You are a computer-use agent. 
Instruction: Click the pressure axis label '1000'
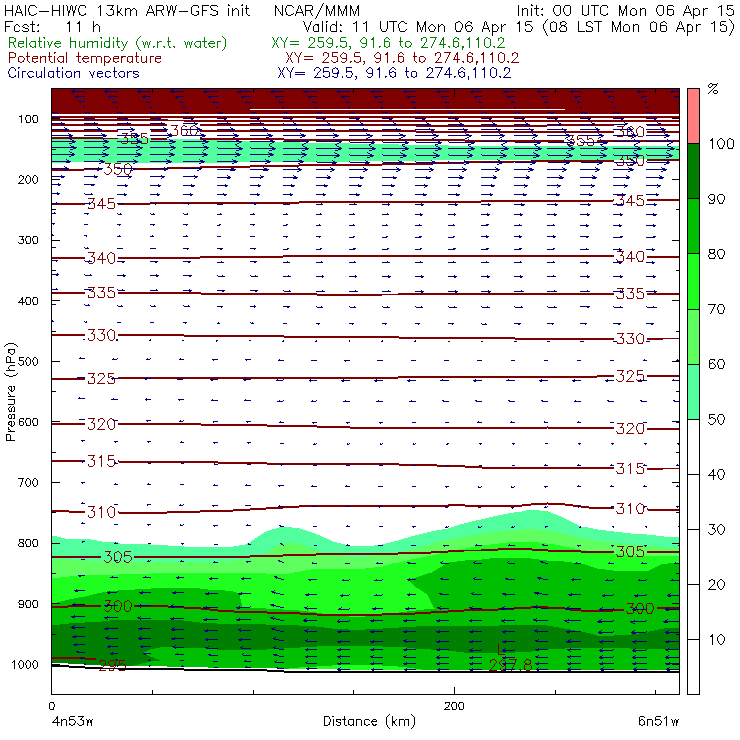(x=25, y=665)
